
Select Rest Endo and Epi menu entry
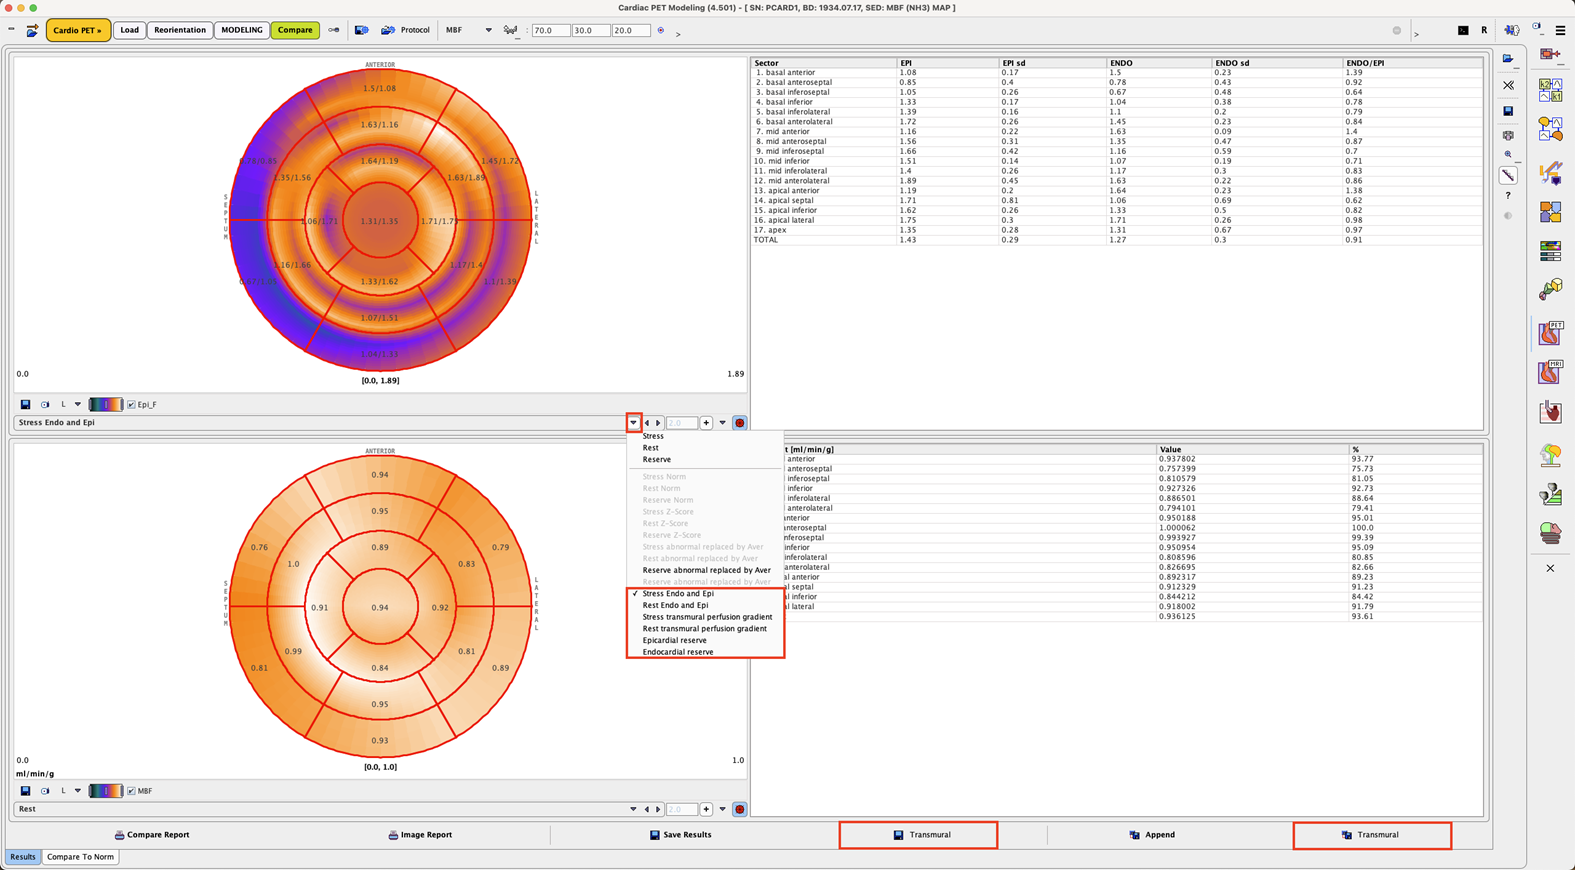(675, 605)
